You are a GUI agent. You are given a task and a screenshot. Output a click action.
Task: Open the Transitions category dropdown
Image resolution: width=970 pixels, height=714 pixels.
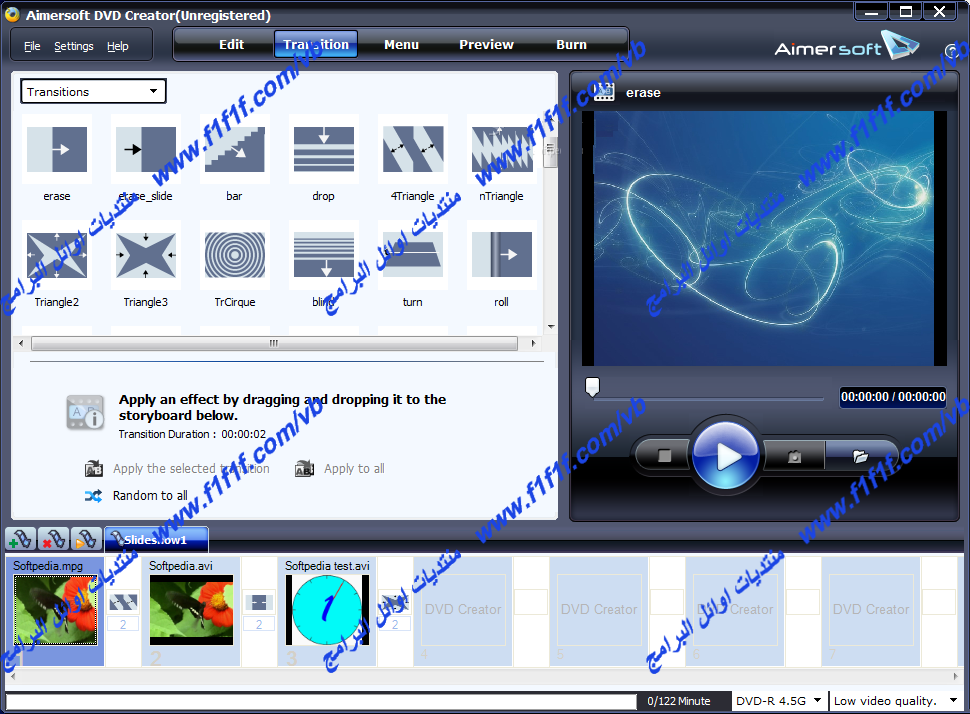[93, 92]
